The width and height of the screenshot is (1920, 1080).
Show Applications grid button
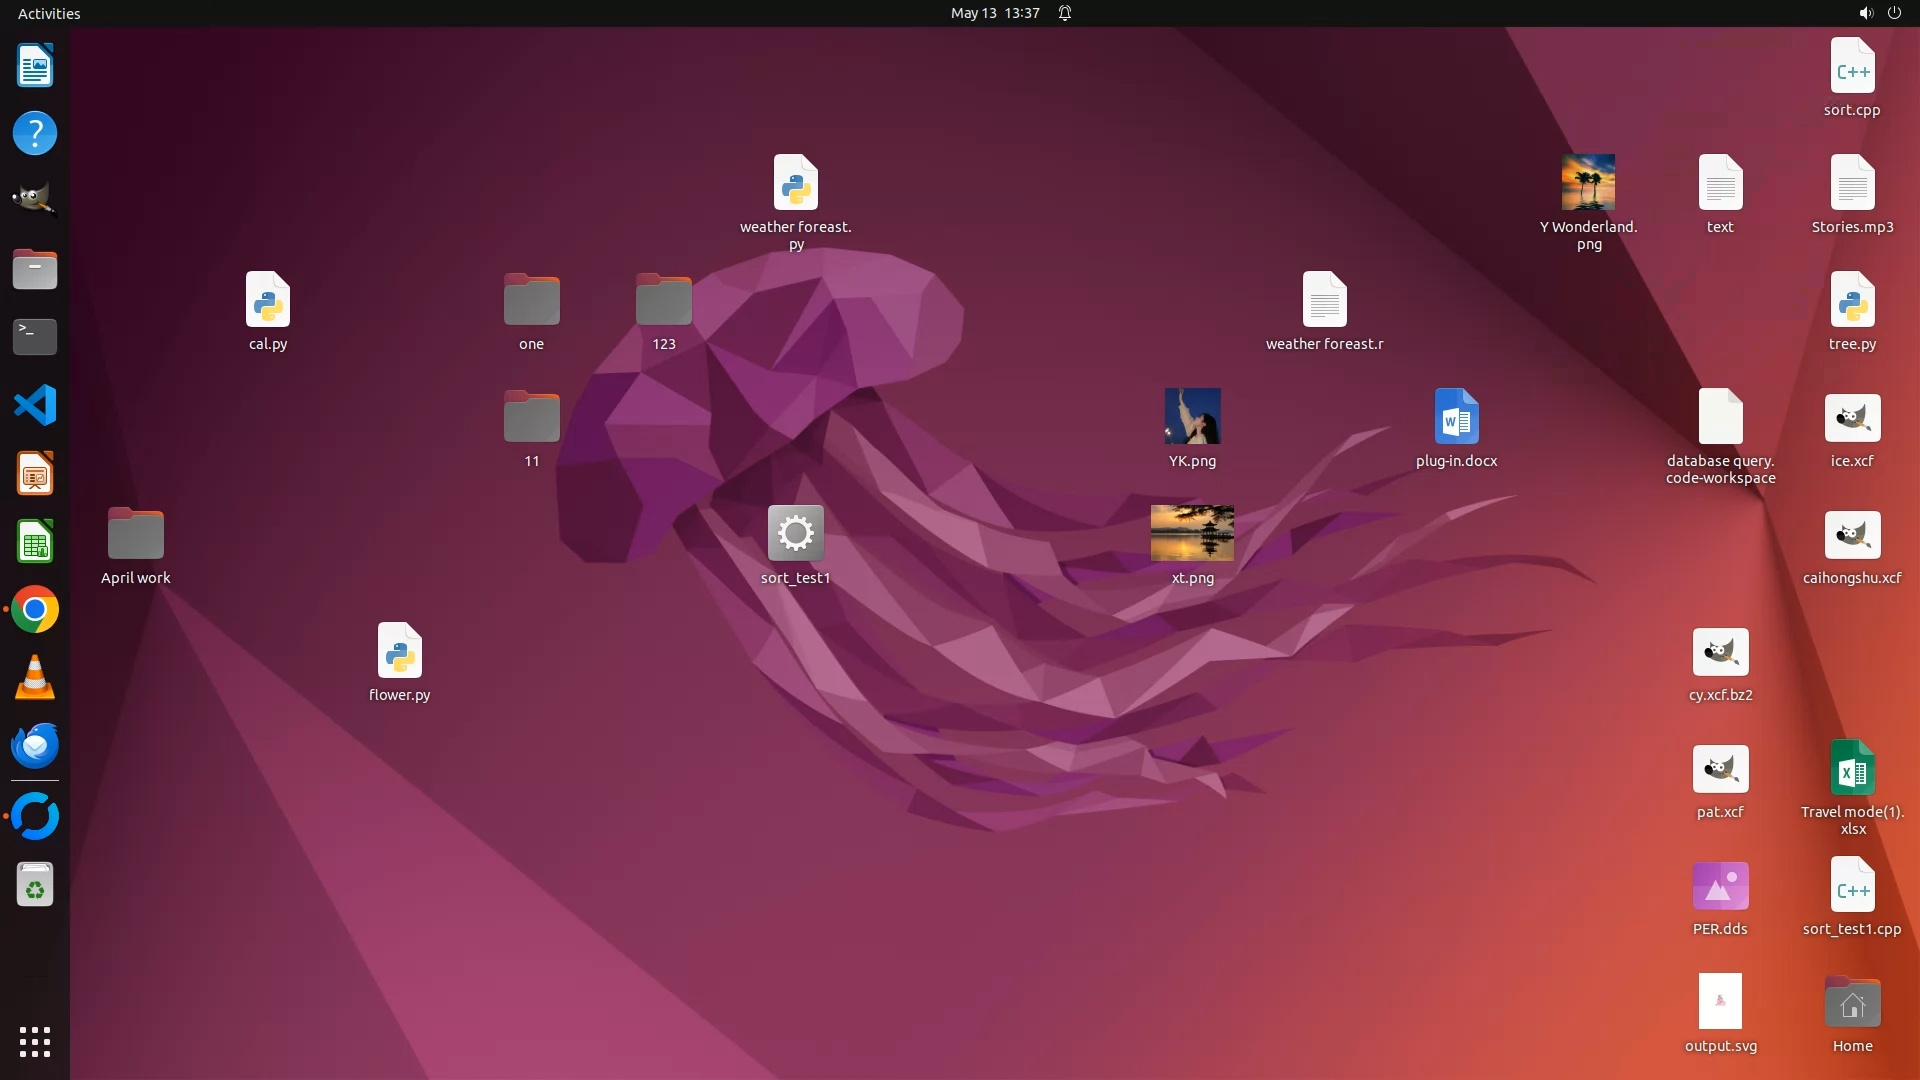pyautogui.click(x=35, y=1042)
